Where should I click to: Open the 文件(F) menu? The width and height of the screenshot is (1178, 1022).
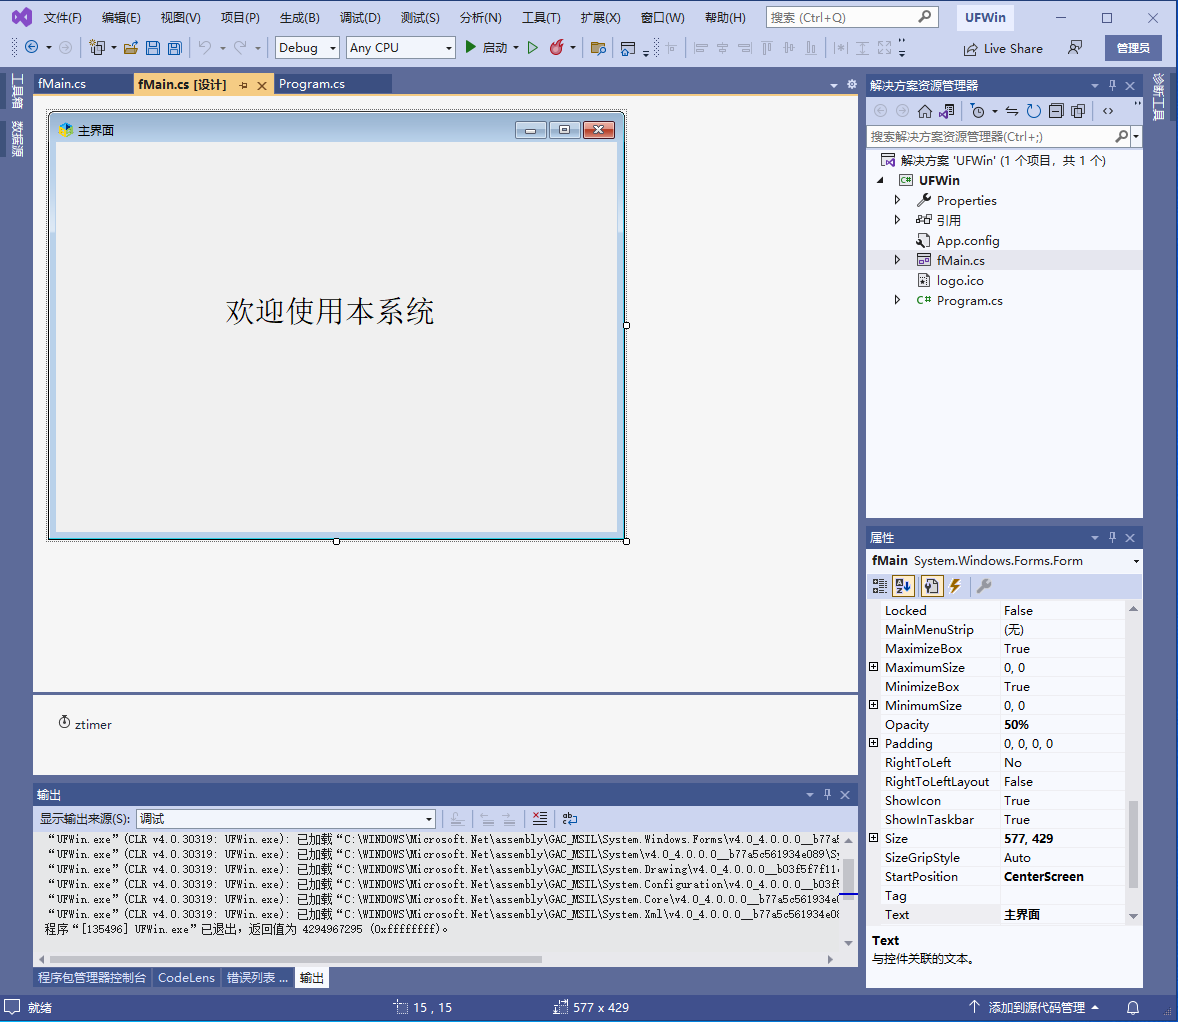coord(62,17)
